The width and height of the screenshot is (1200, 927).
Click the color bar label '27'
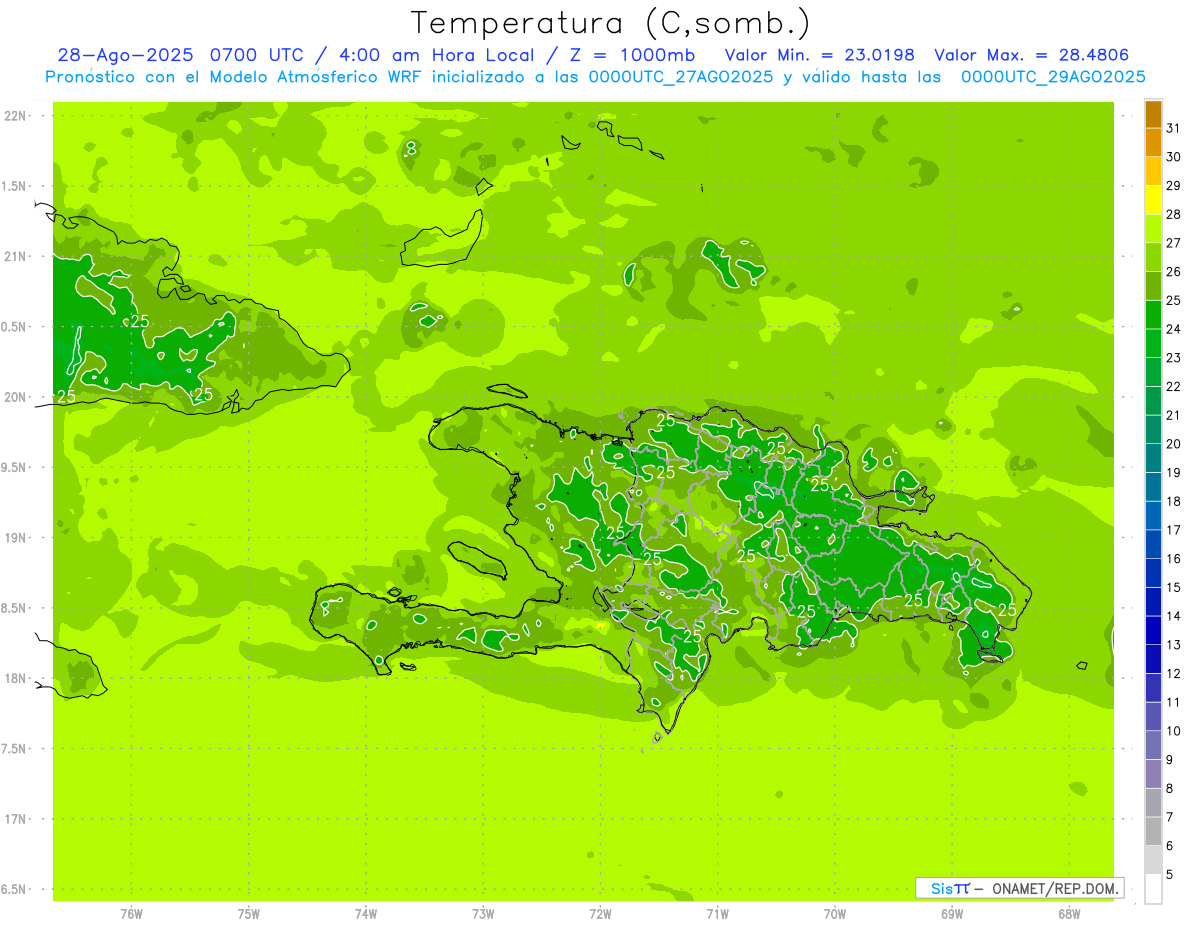point(1174,243)
